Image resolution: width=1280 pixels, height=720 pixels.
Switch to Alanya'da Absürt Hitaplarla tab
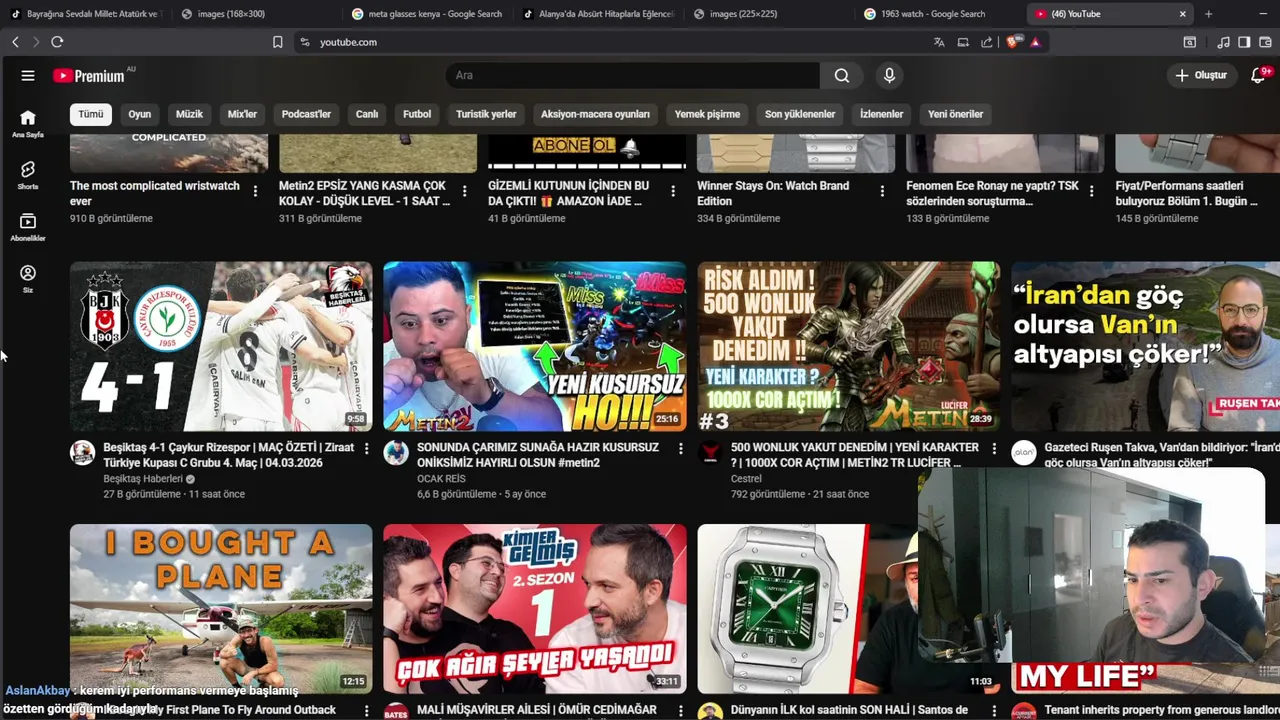coord(600,14)
